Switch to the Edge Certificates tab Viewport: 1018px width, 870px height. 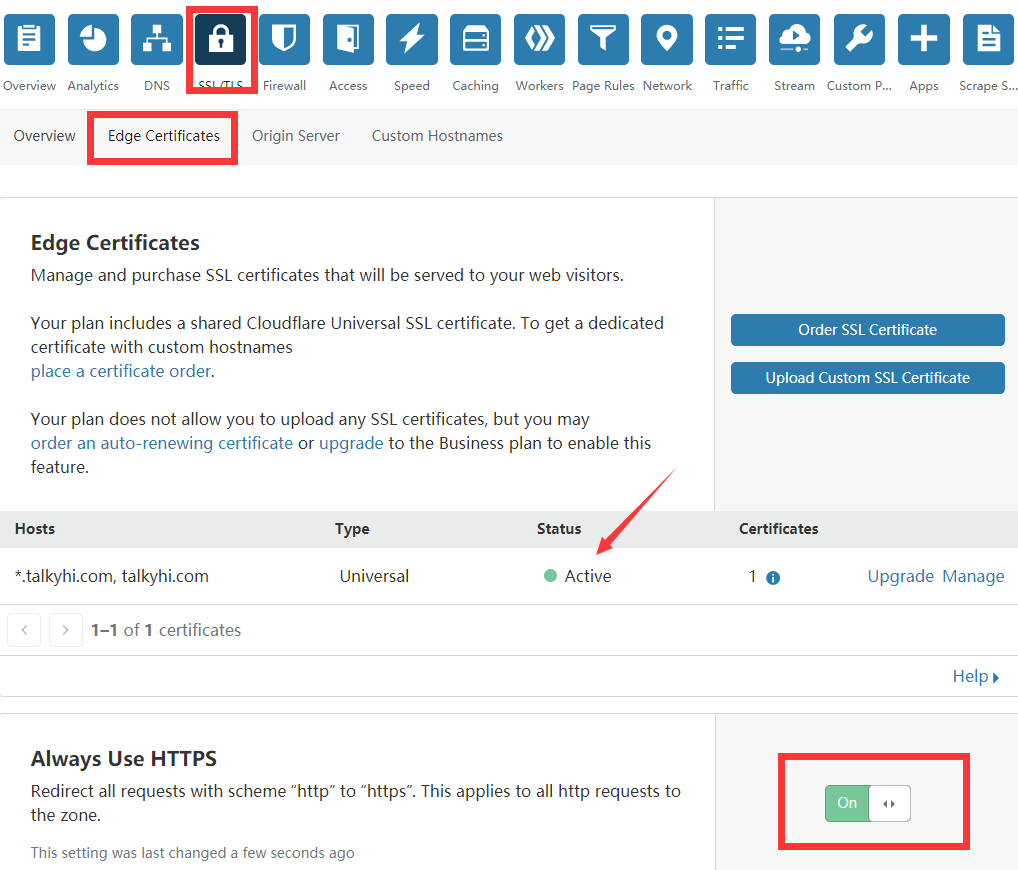coord(164,136)
